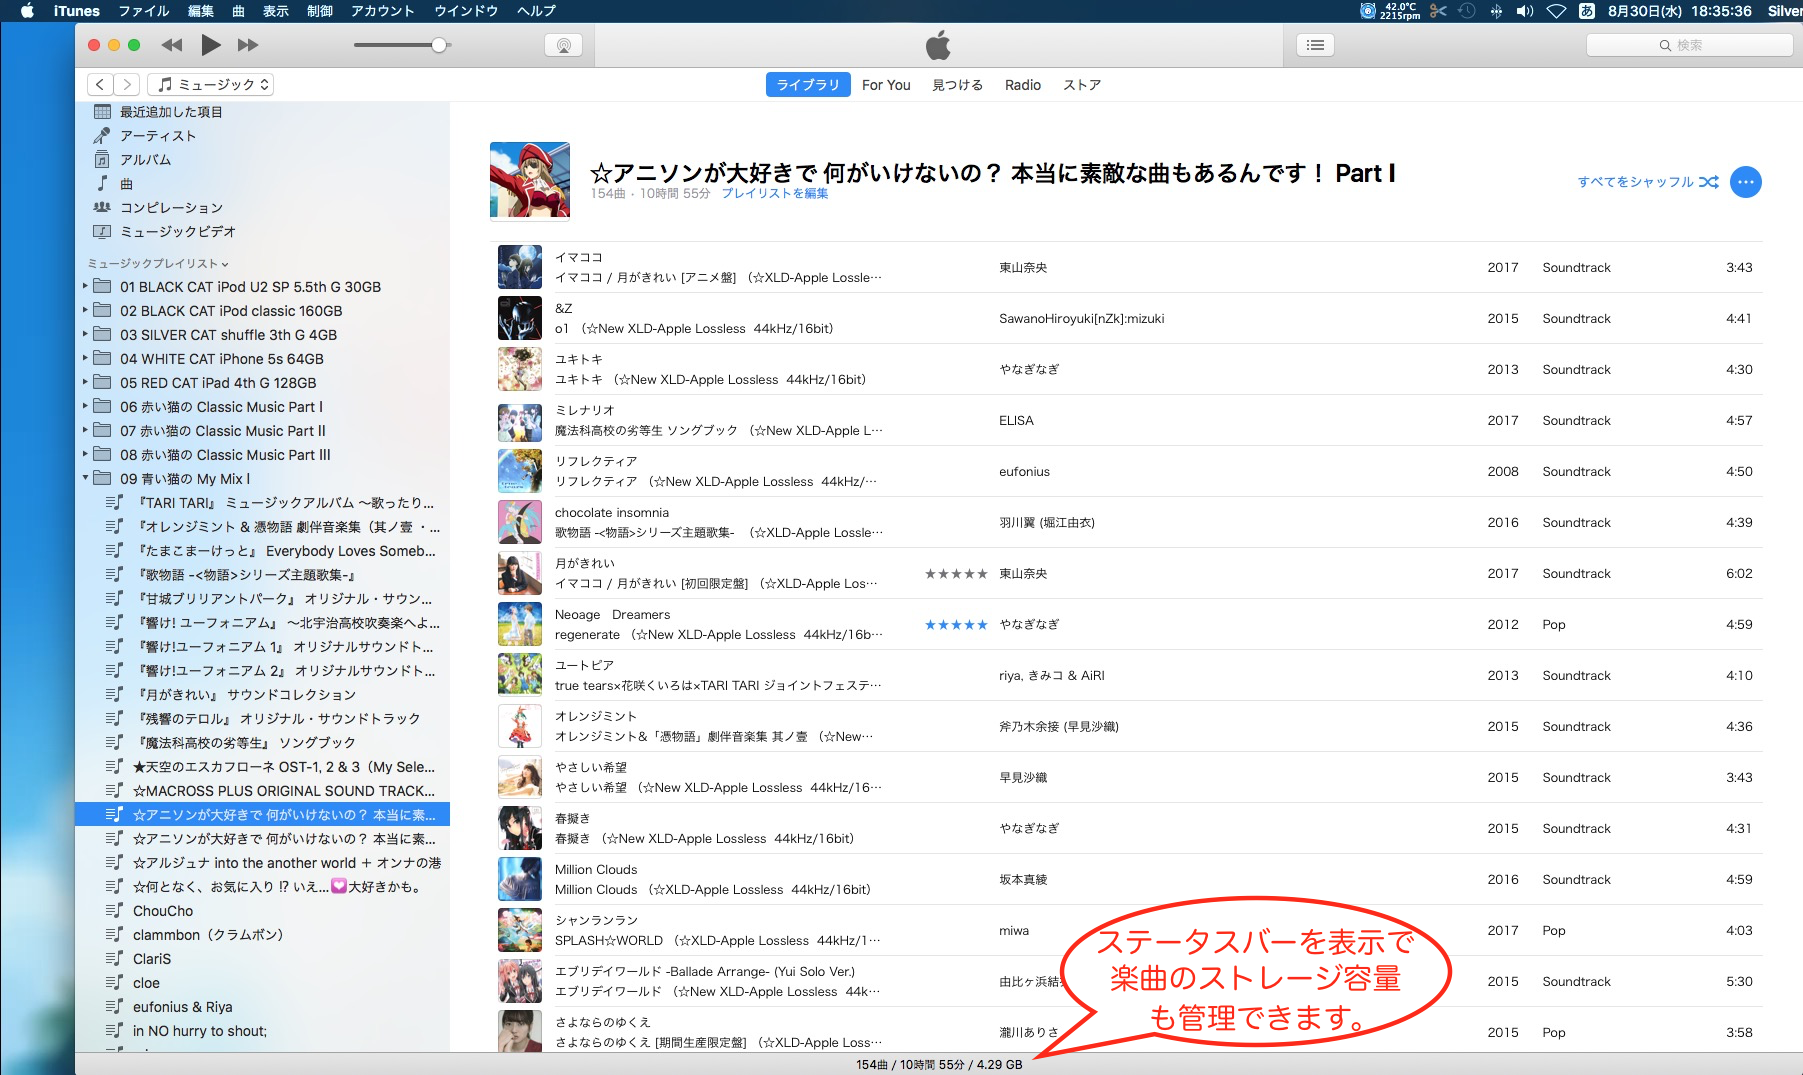Click the Time Machine icon in menu bar
This screenshot has width=1803, height=1075.
click(1467, 11)
